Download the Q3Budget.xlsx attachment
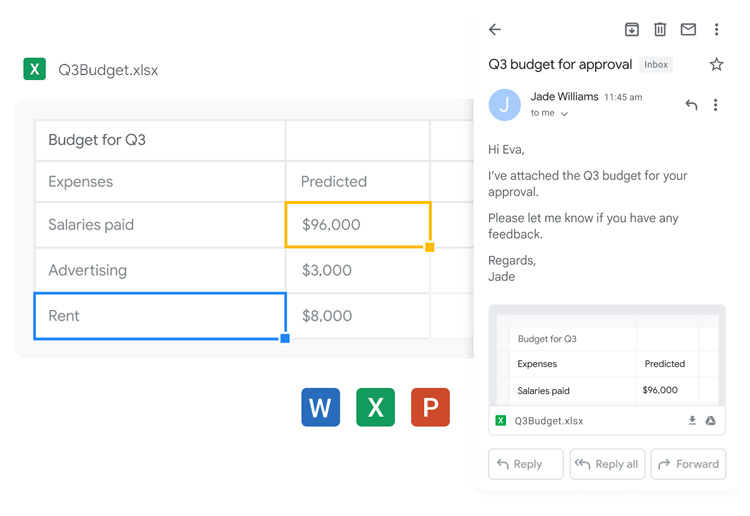The image size is (750, 516). [692, 420]
